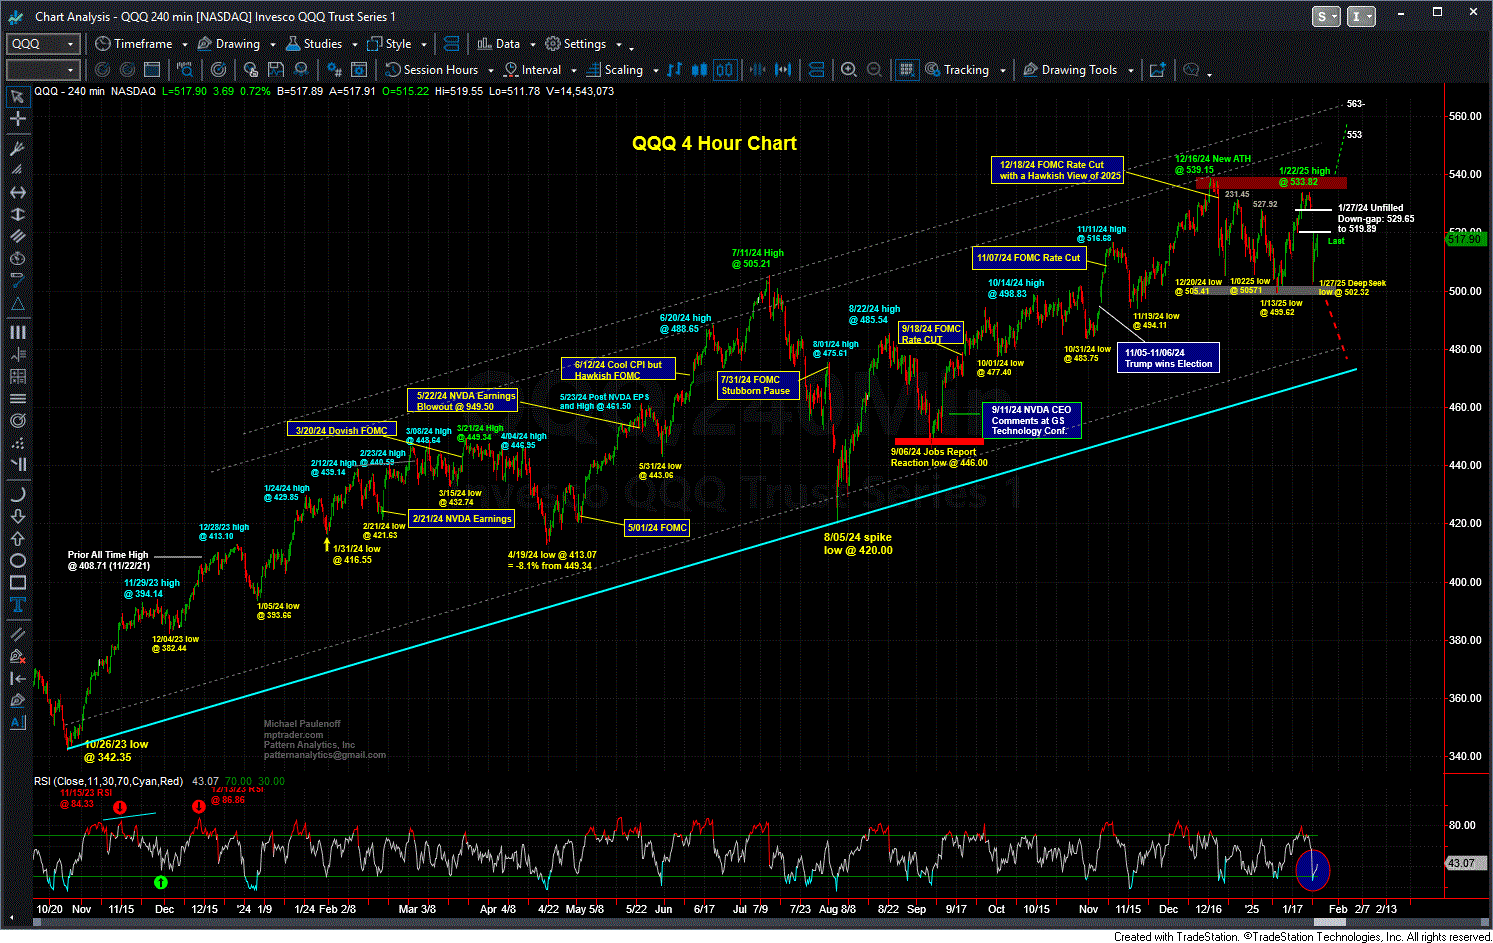Click the blue stacked panels icon after Style

[x=451, y=44]
